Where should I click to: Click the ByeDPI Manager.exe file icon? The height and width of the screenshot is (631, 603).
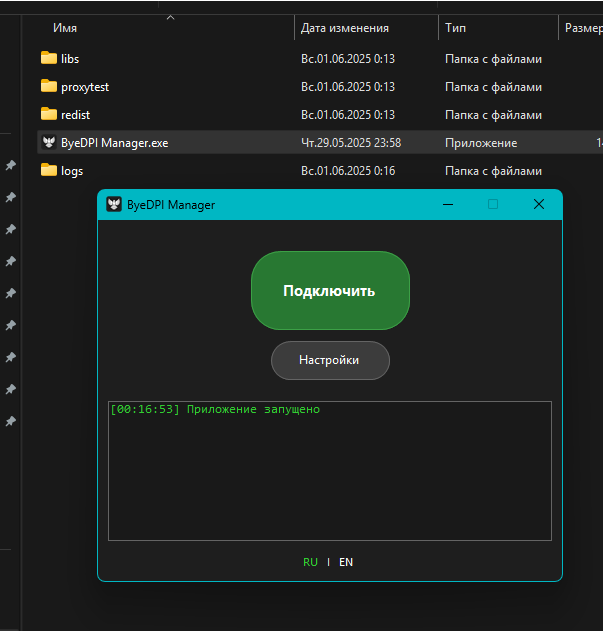coord(49,142)
